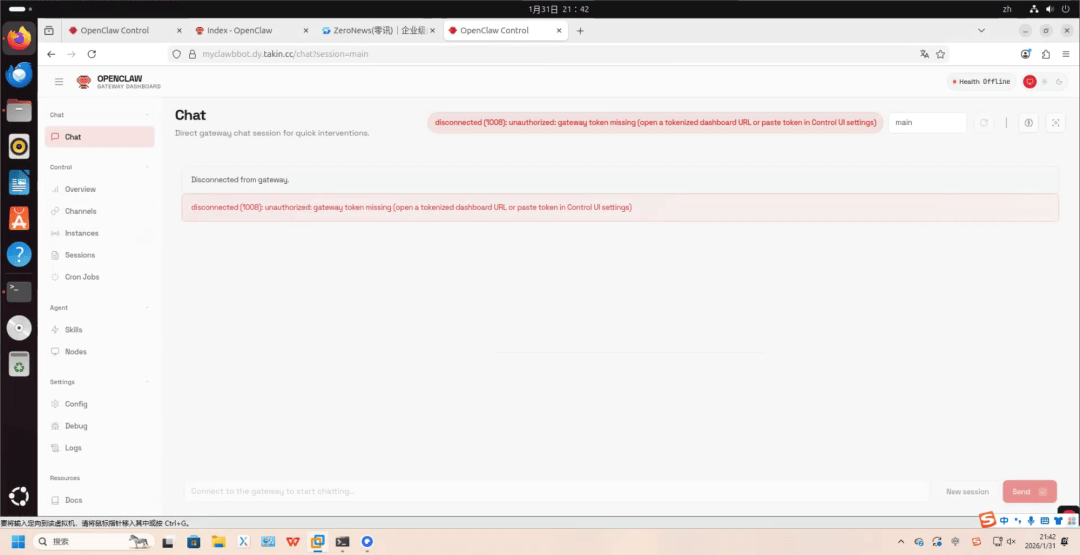
Task: Click the New session button
Action: (x=967, y=492)
